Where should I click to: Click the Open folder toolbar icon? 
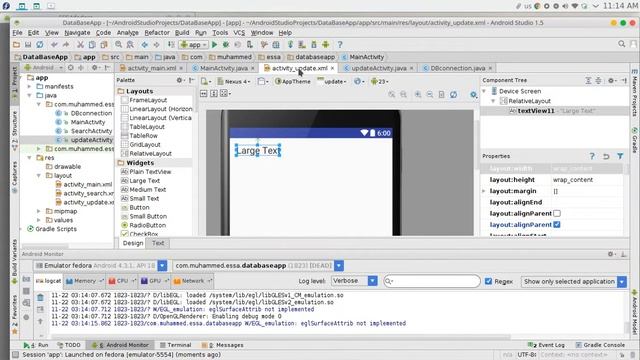tap(16, 44)
